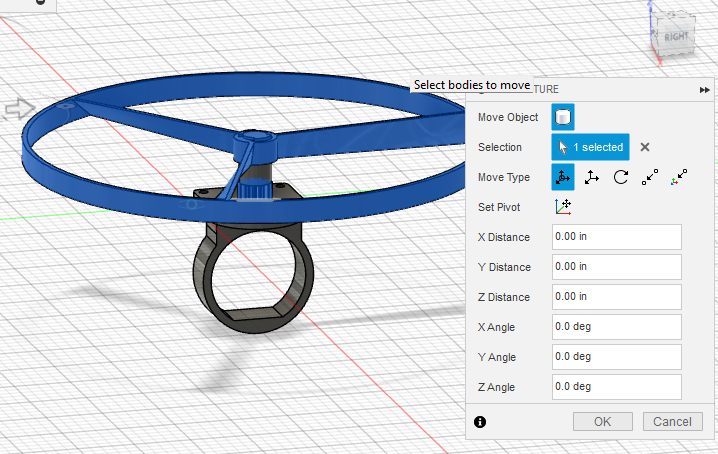Focus the X Distance field
The height and width of the screenshot is (454, 718).
pos(616,237)
